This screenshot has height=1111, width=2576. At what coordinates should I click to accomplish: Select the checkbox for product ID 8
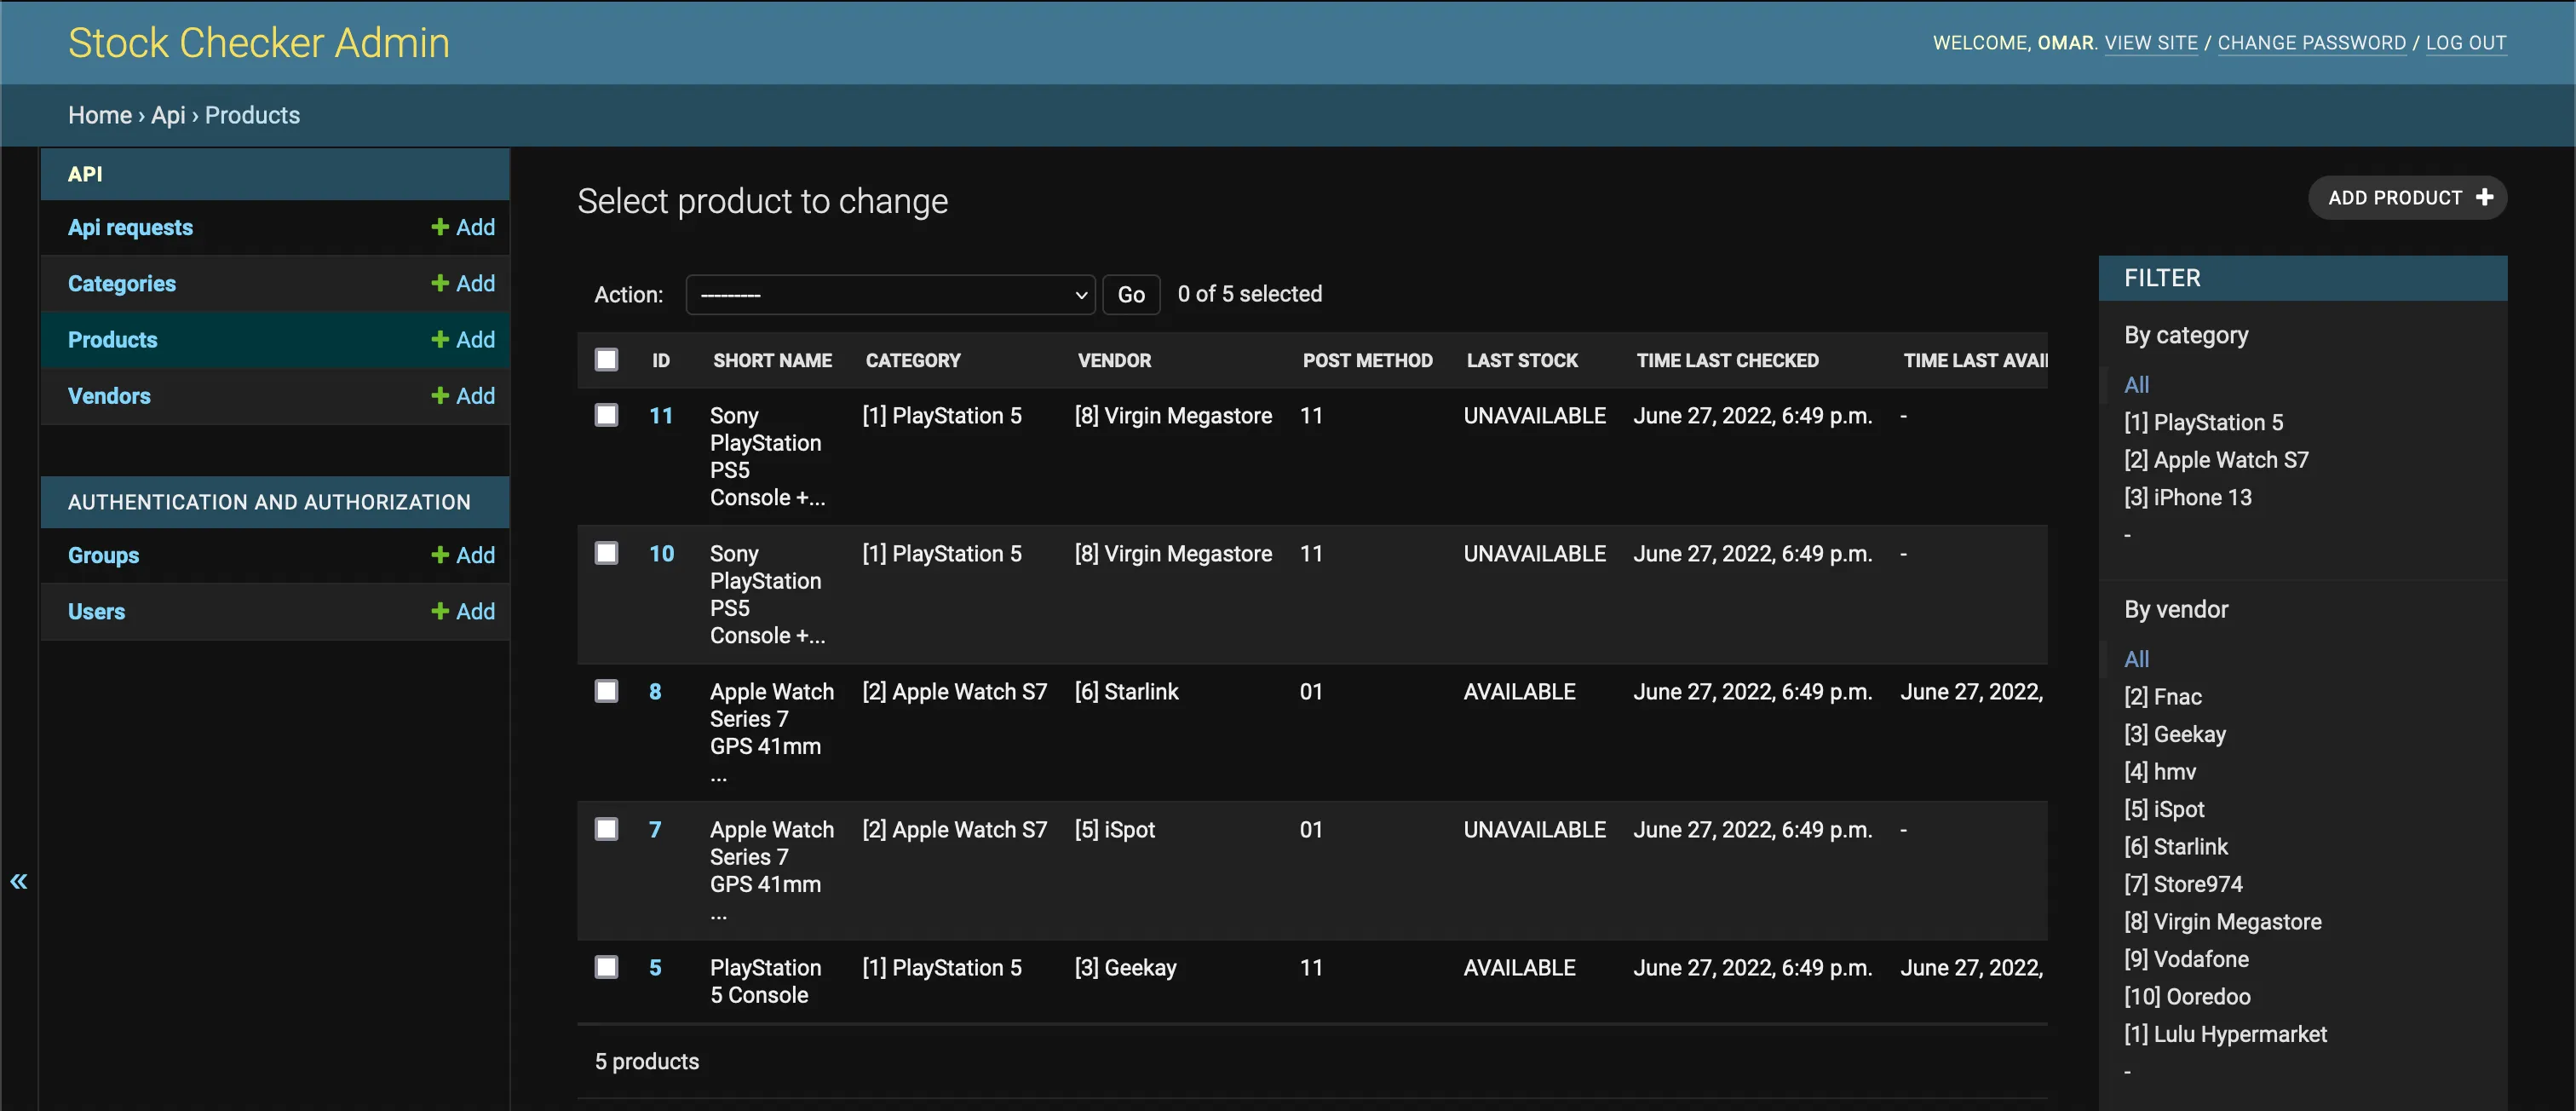coord(607,690)
